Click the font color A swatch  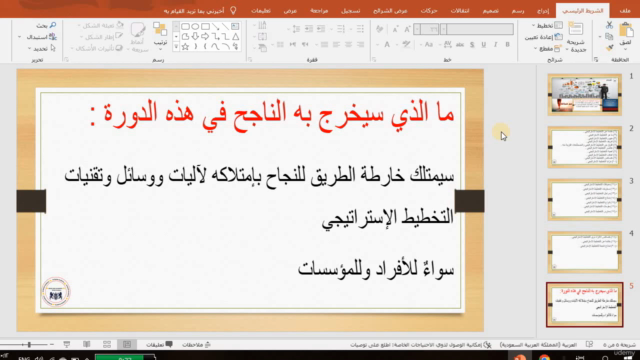[387, 44]
